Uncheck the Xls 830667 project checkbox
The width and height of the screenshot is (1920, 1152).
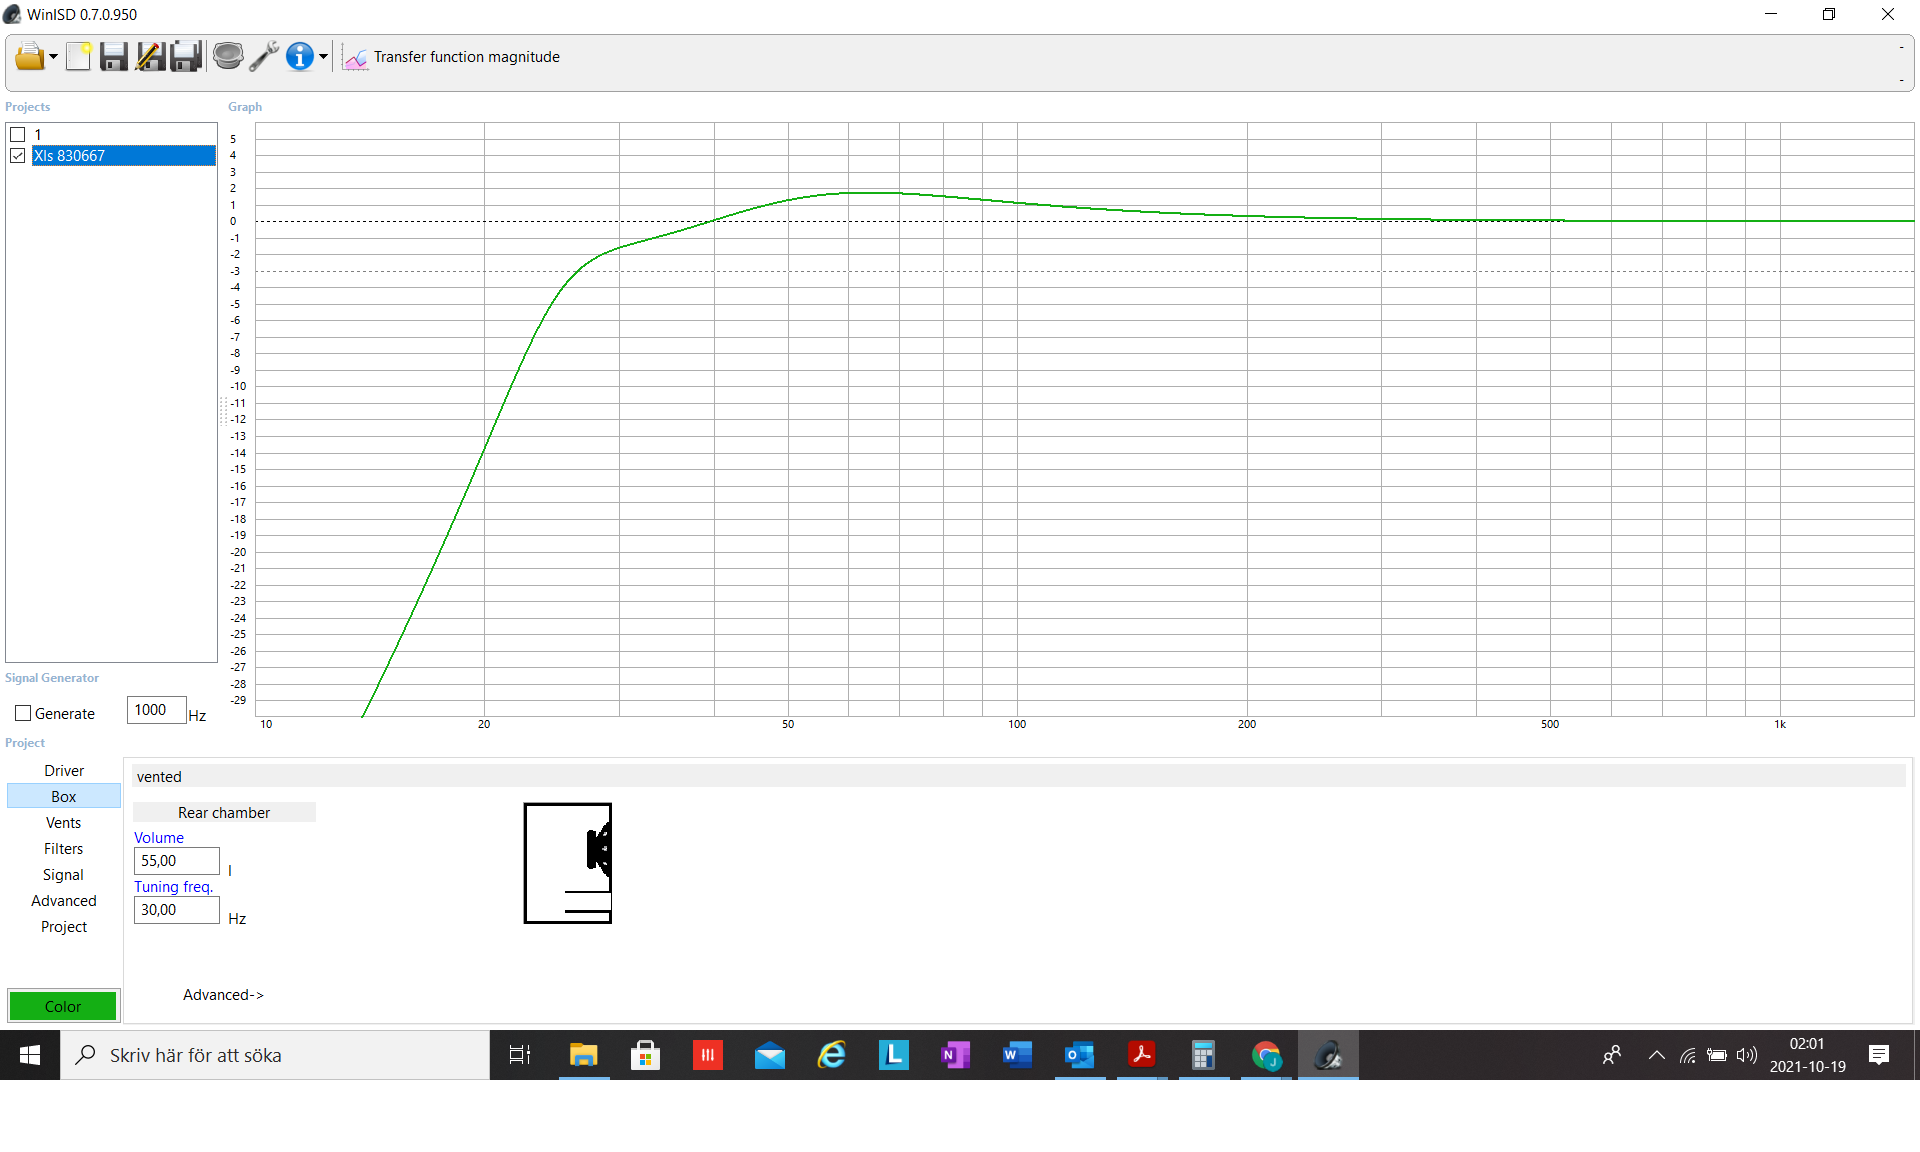click(x=17, y=155)
